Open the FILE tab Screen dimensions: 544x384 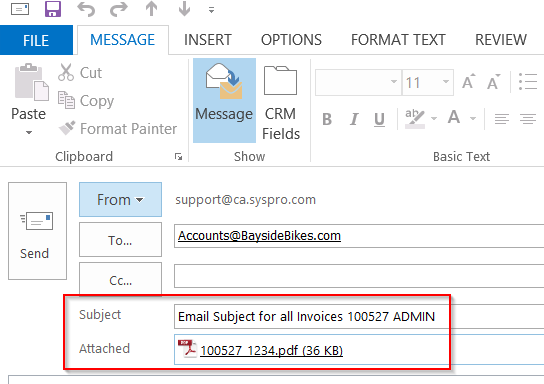[x=36, y=40]
